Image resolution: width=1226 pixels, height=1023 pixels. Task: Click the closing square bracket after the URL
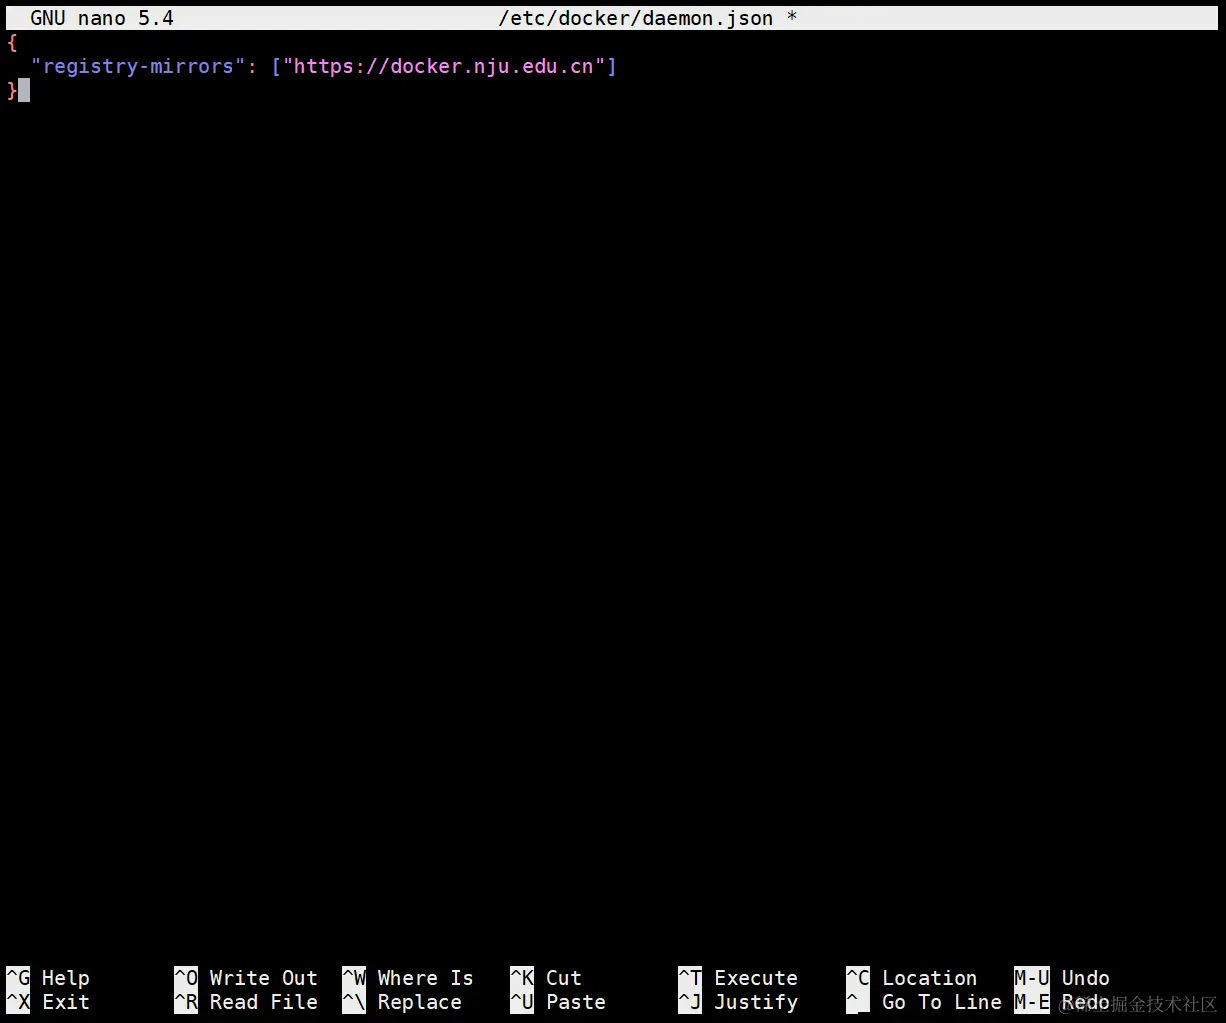(612, 66)
